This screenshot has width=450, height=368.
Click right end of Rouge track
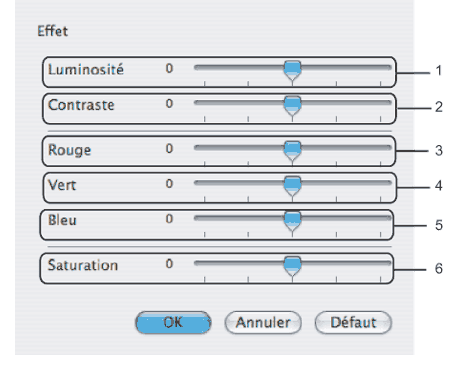(x=389, y=148)
